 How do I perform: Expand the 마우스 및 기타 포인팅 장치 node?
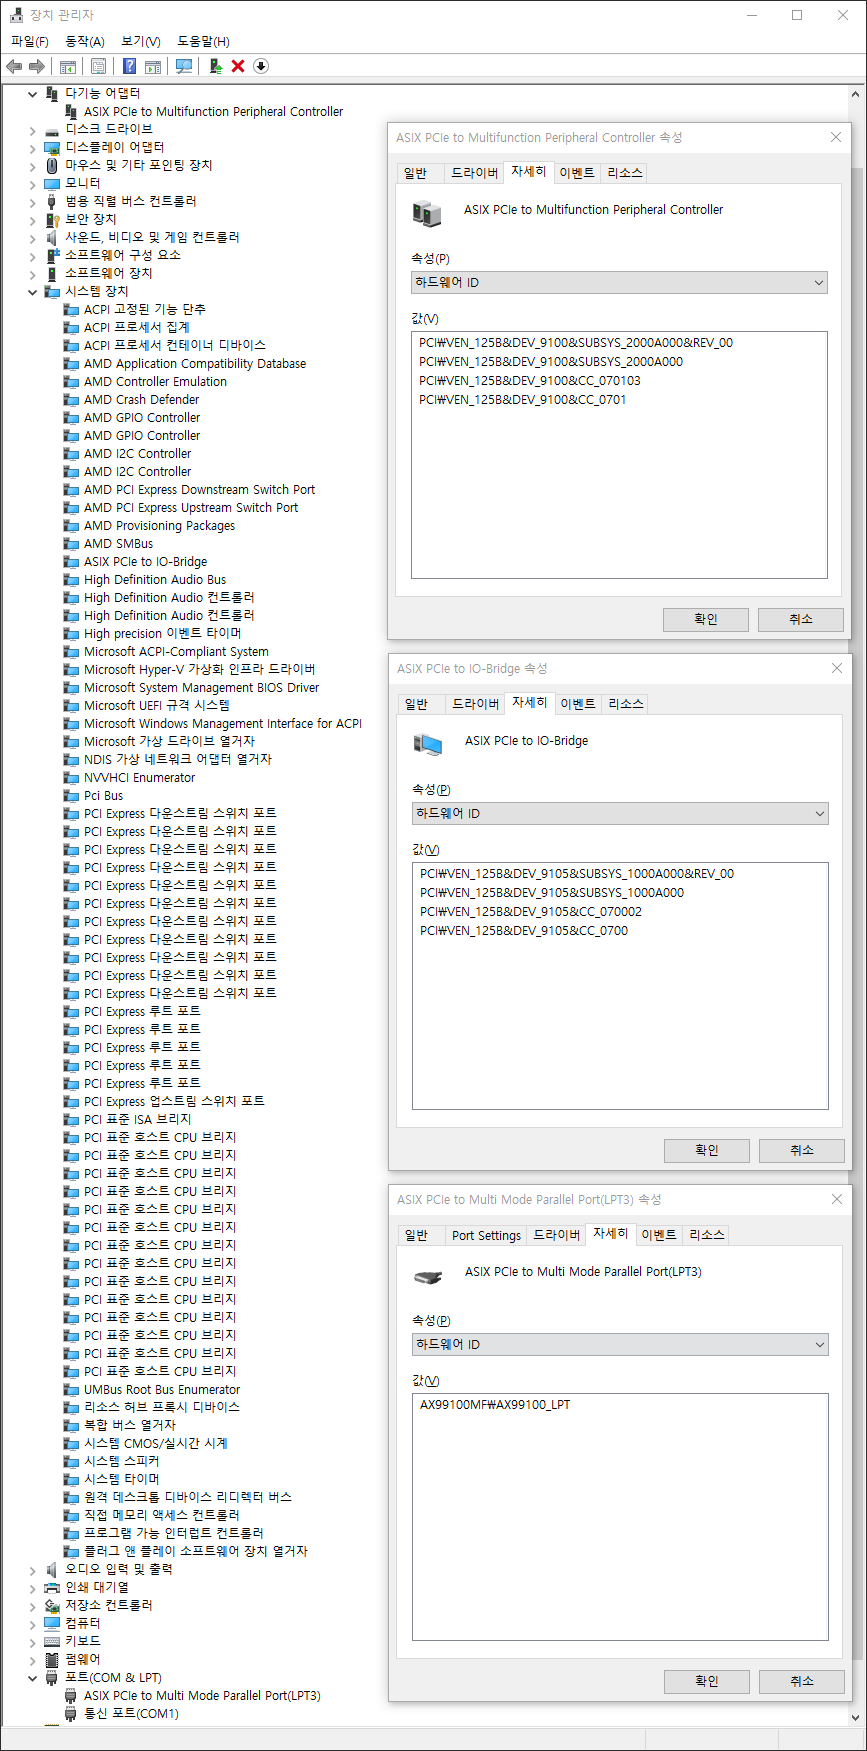coord(32,166)
